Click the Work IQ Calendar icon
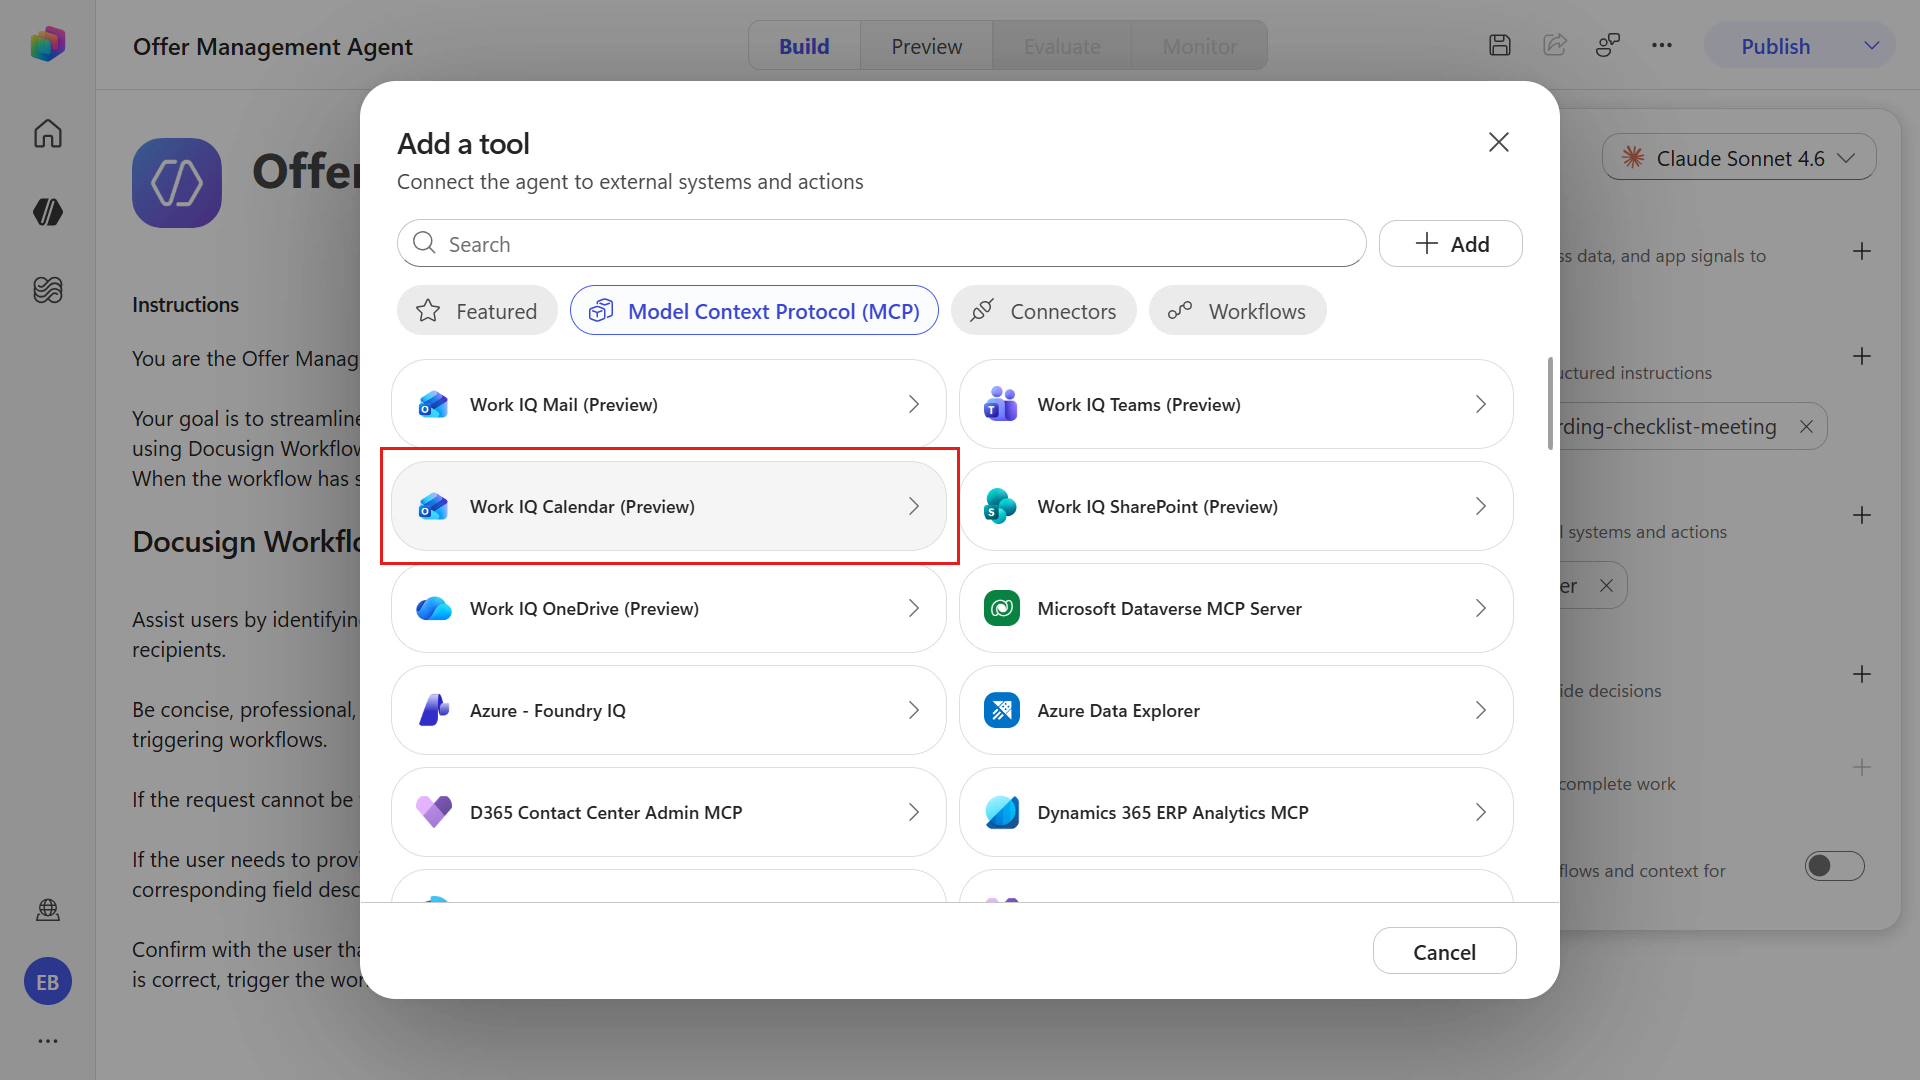 pyautogui.click(x=434, y=506)
